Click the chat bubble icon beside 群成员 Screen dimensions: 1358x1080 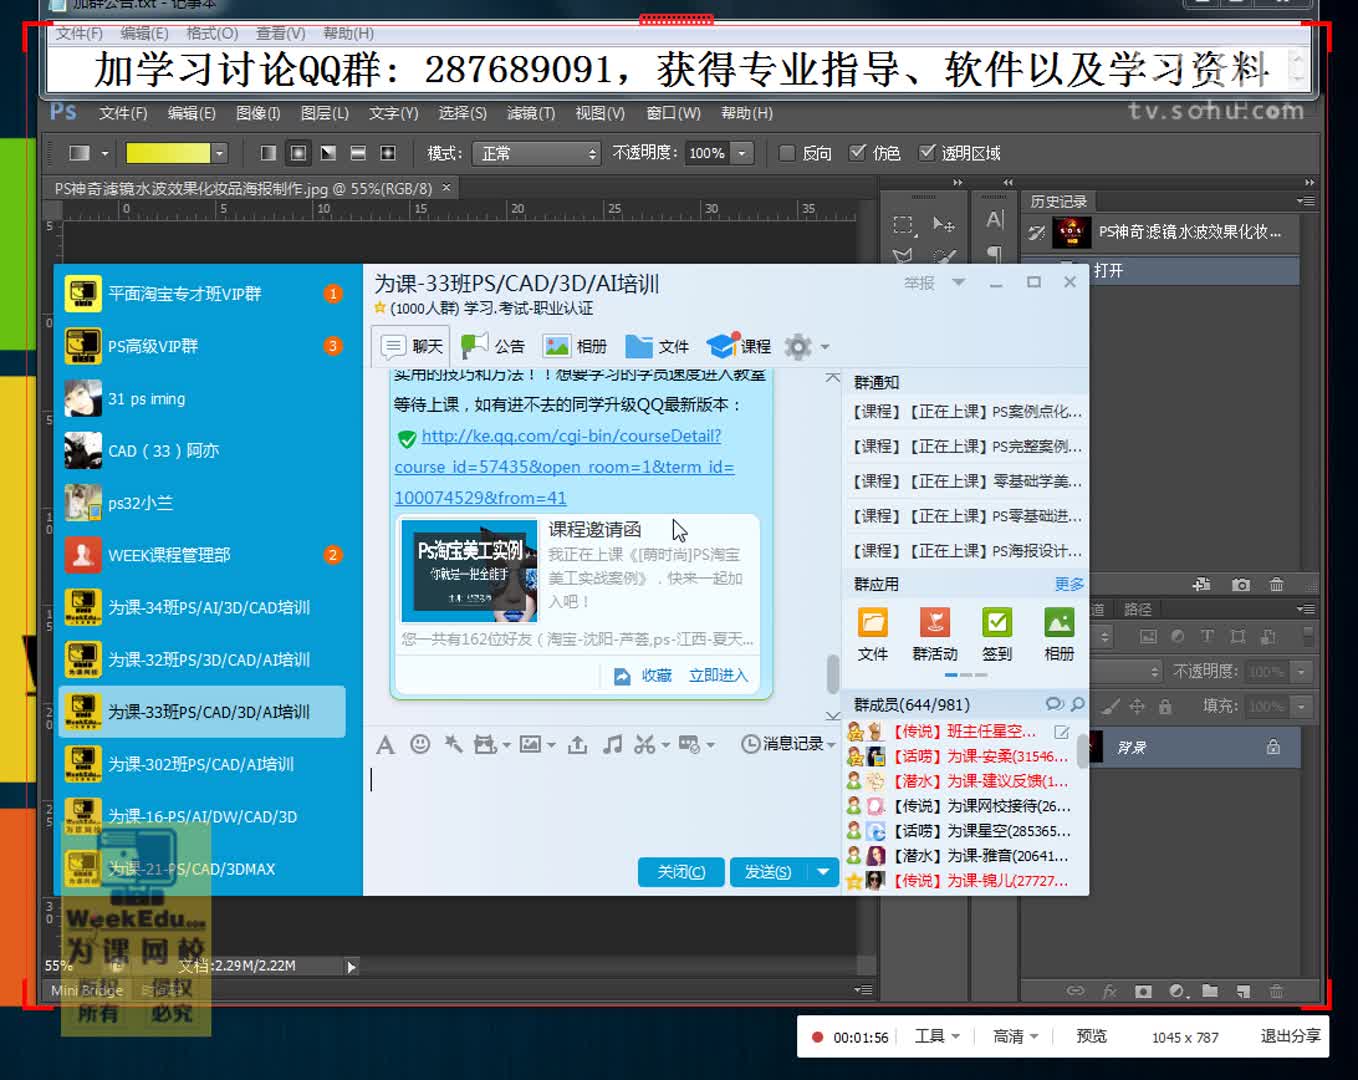[1054, 704]
